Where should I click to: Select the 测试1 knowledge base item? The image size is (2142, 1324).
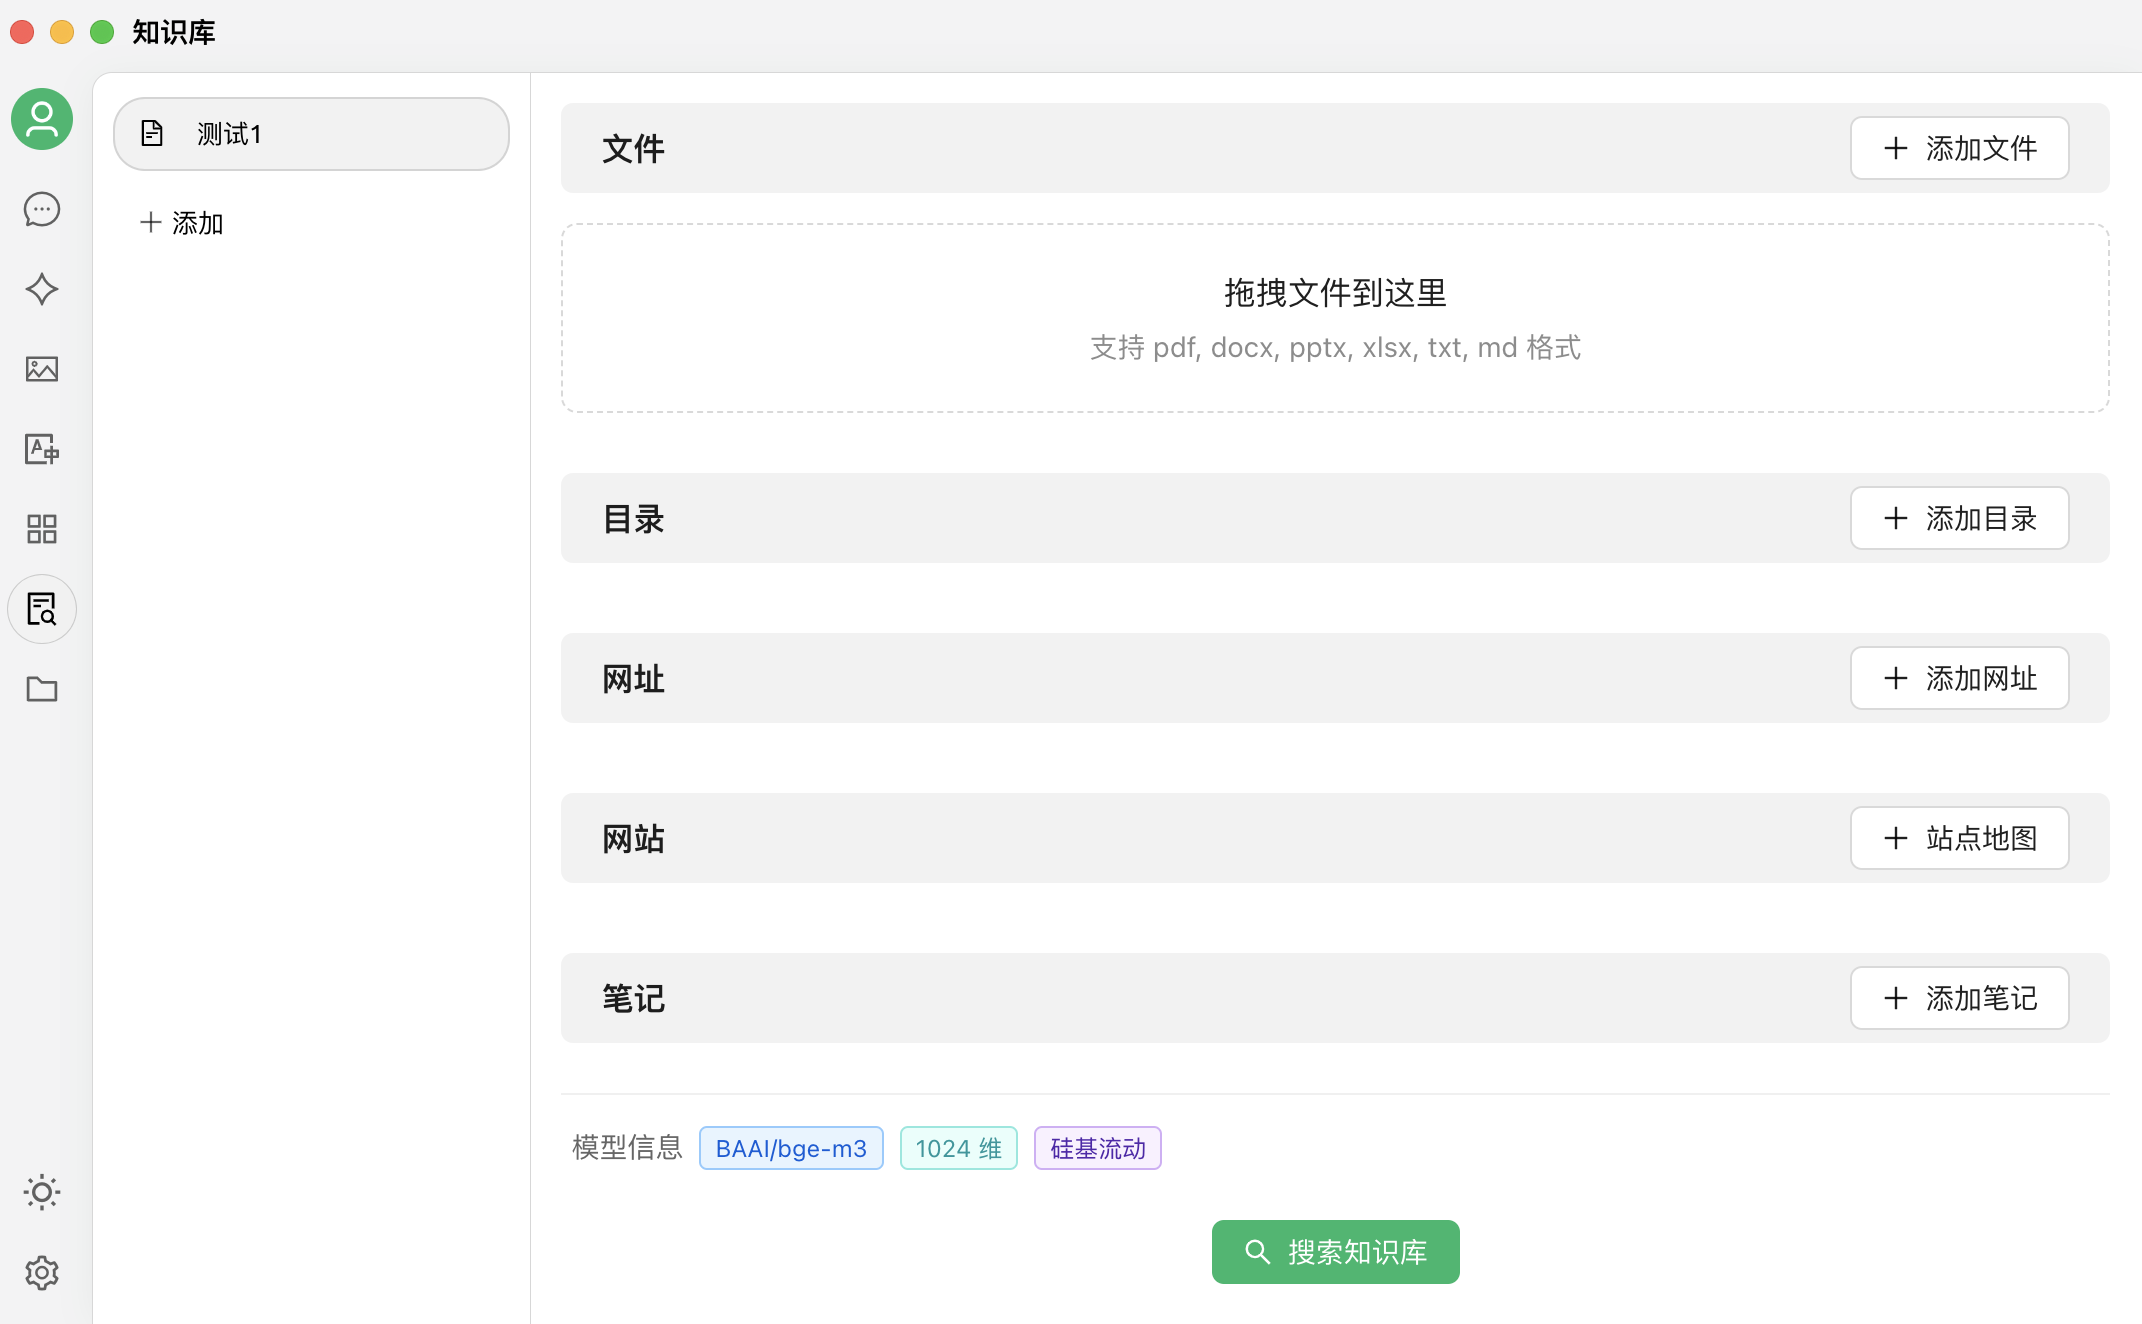(311, 134)
